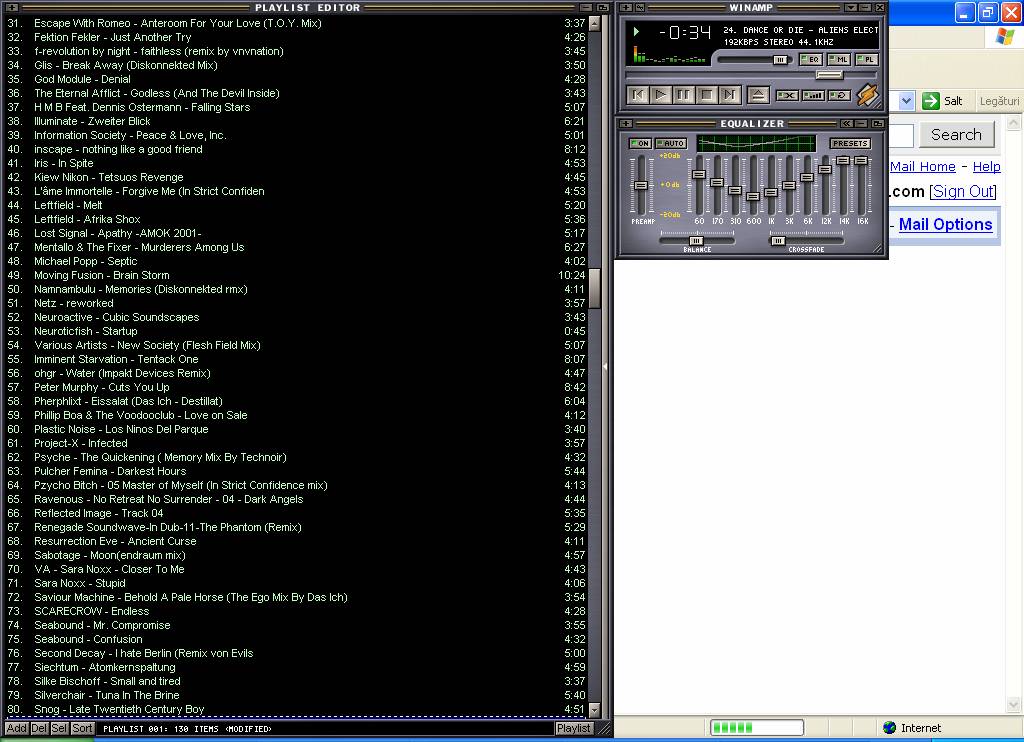
Task: Click the Search button in browser
Action: tap(956, 135)
